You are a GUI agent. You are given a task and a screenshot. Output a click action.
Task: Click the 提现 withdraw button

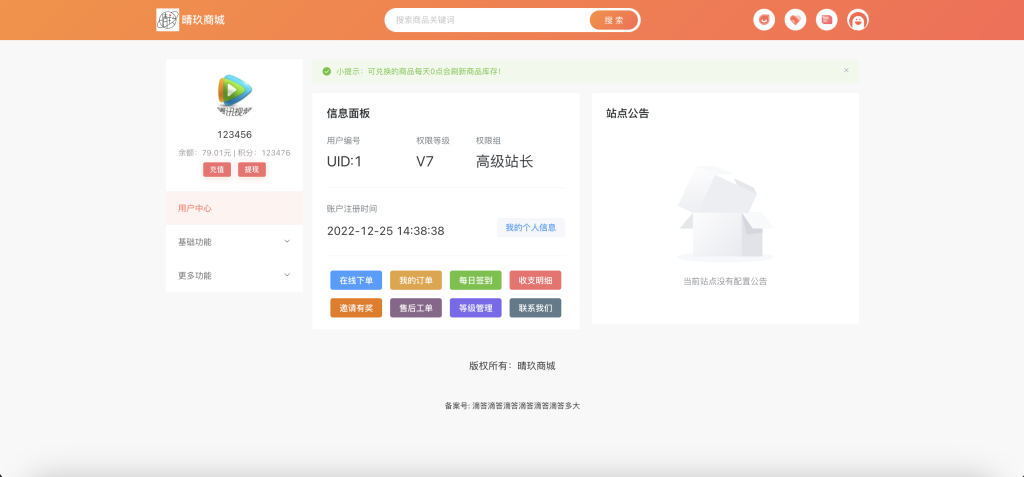tap(251, 169)
